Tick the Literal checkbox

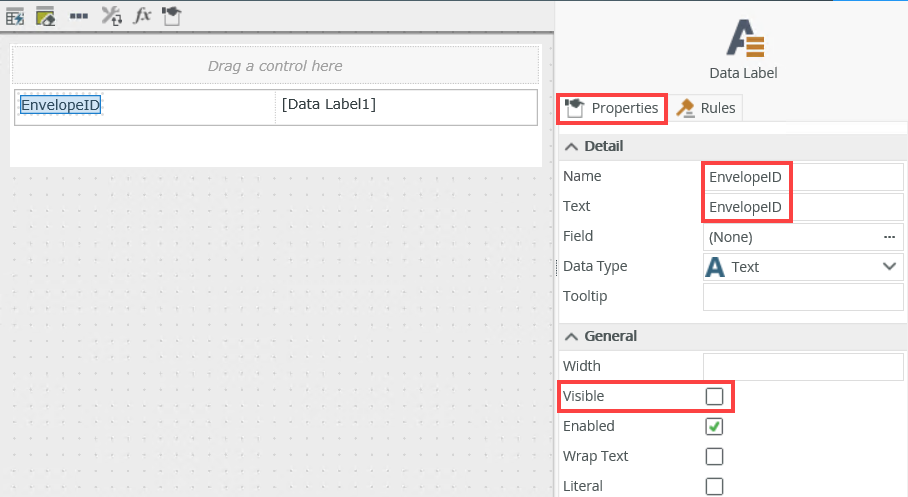(714, 486)
